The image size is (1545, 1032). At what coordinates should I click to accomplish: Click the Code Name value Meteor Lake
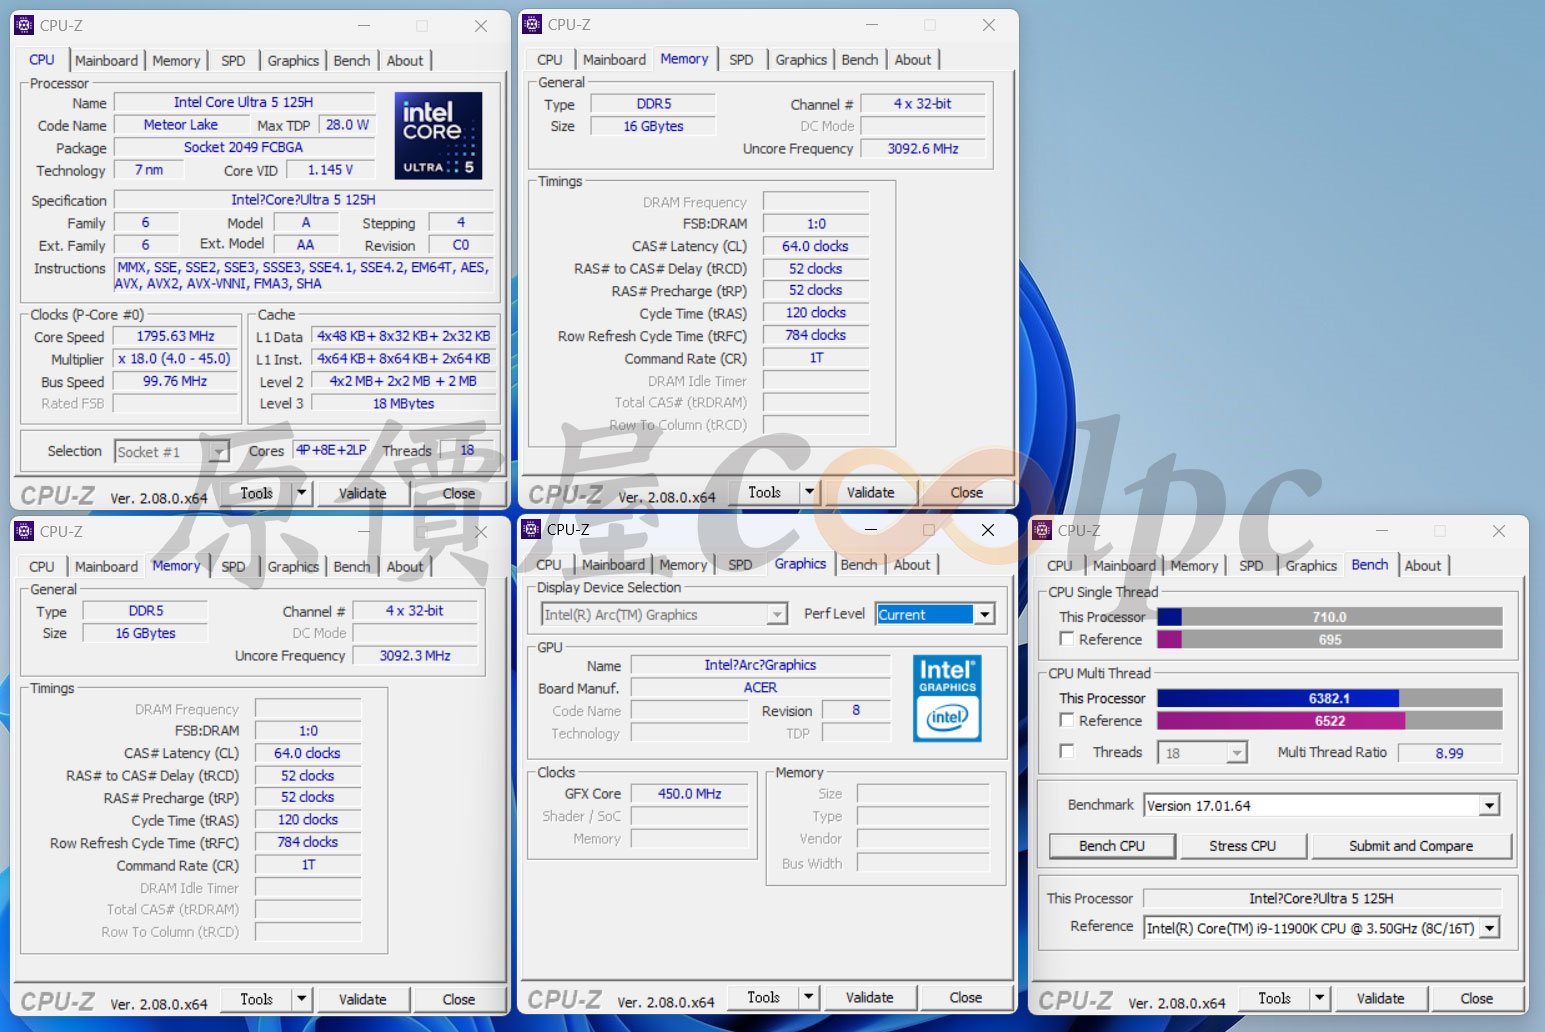181,124
